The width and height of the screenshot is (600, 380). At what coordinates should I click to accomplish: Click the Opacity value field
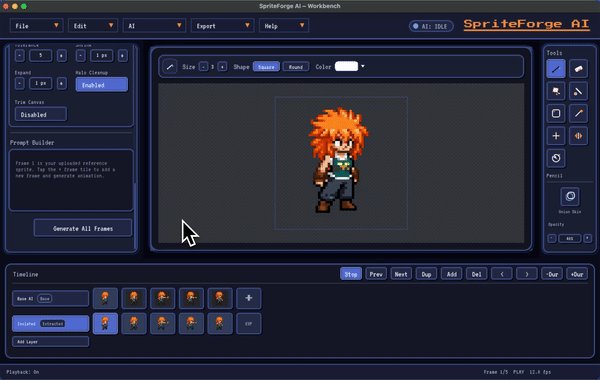(x=569, y=238)
